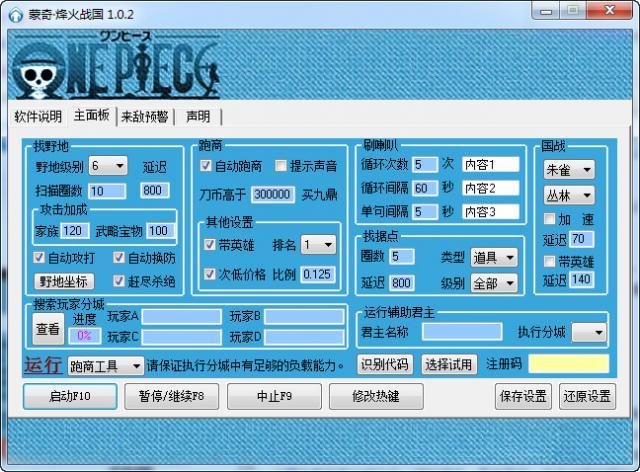The image size is (640, 472).
Task: Open the 跑商工具 run mode dropdown
Action: pyautogui.click(x=105, y=366)
